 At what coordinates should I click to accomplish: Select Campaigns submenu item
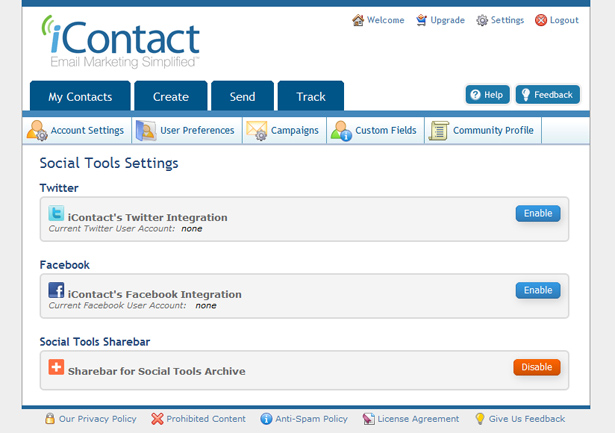point(284,130)
